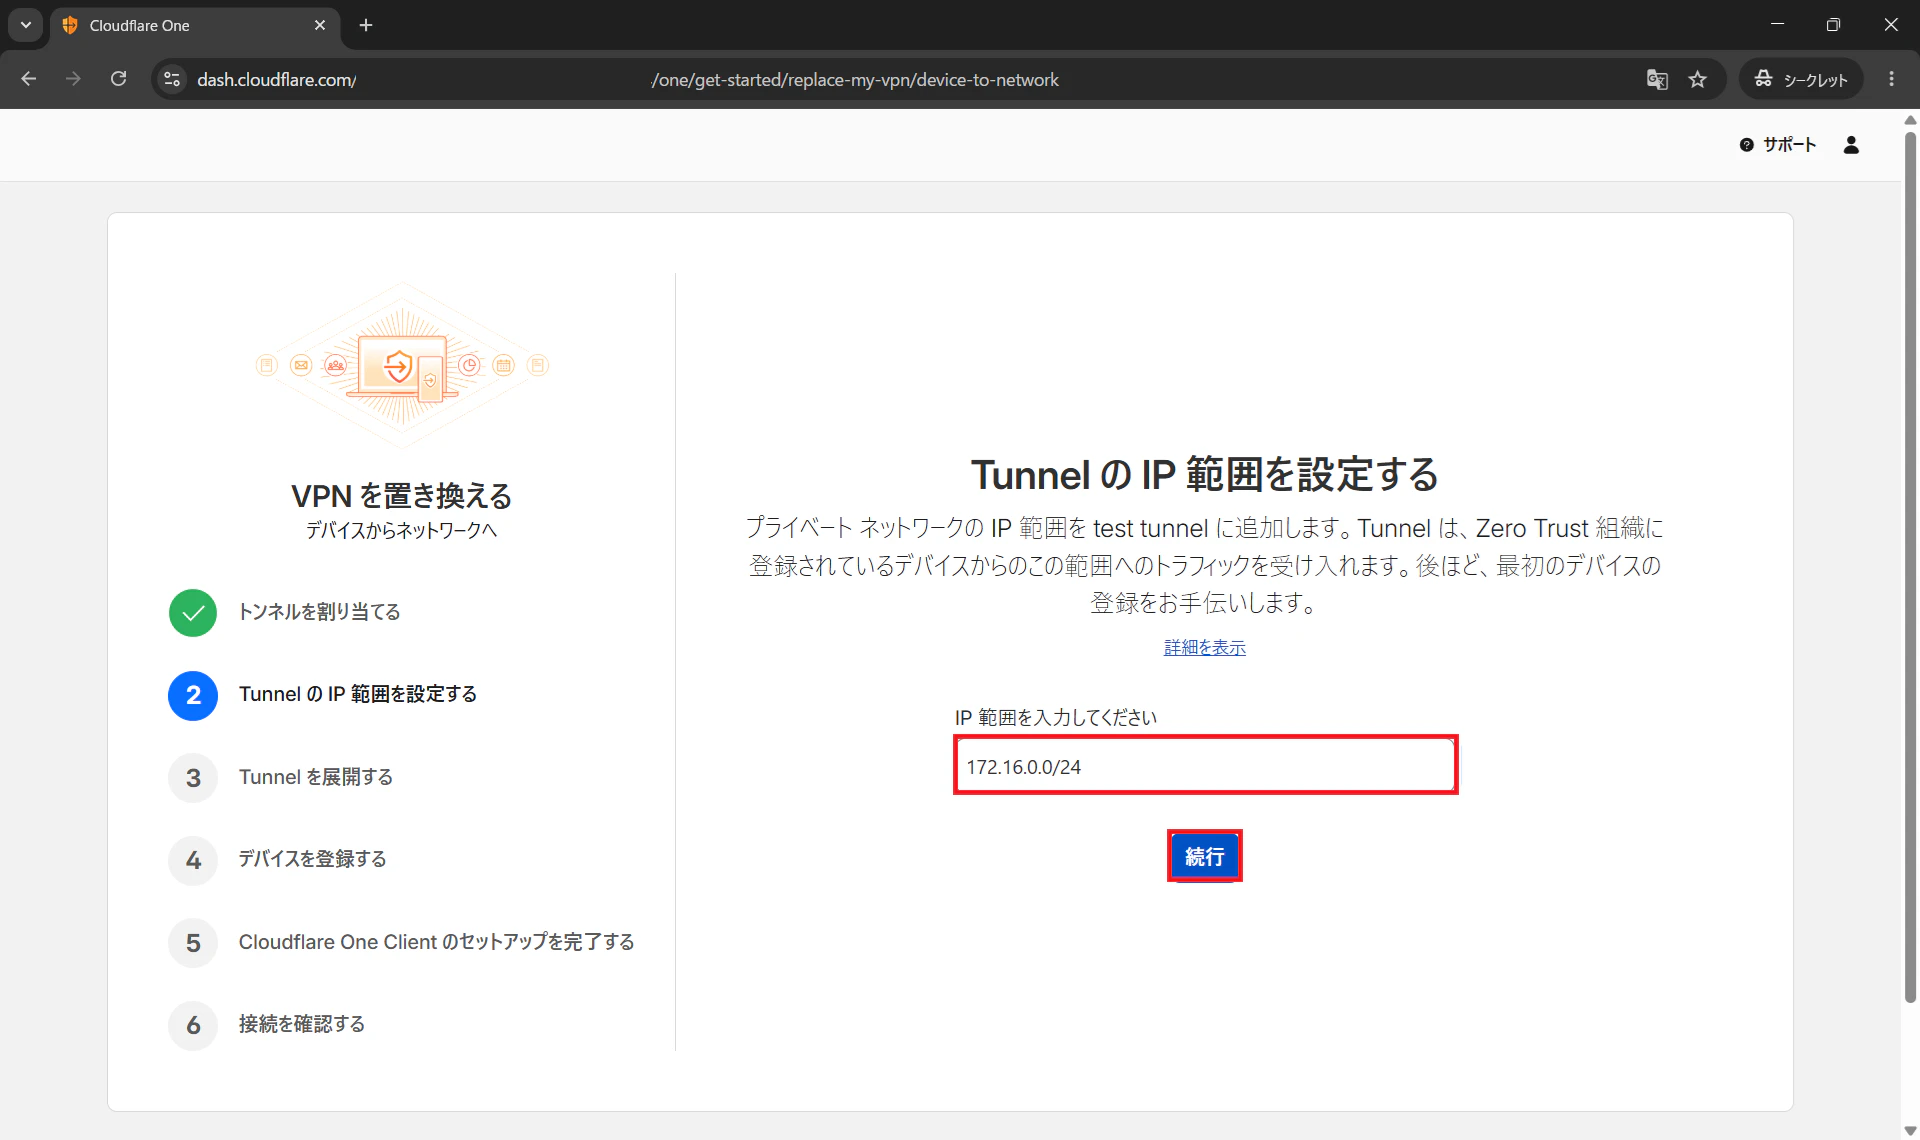The image size is (1920, 1140).
Task: Bookmark this page with star icon
Action: click(x=1697, y=79)
